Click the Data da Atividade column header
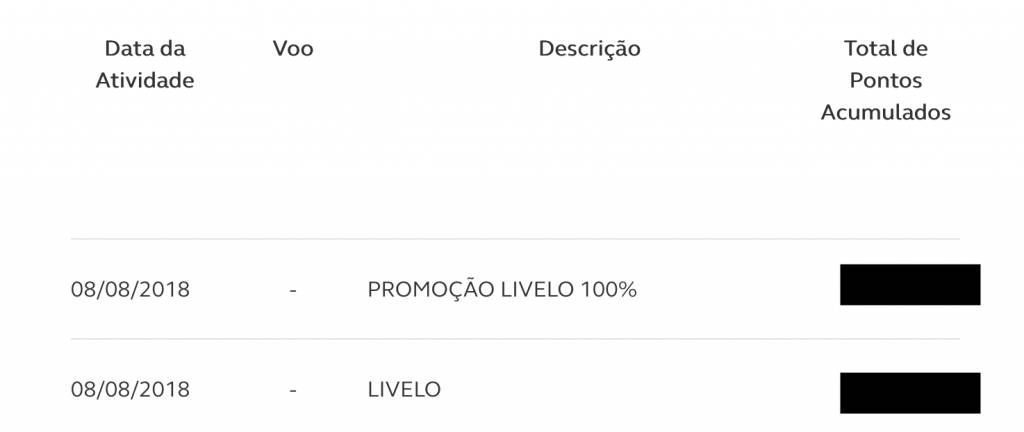The height and width of the screenshot is (432, 1024). click(145, 64)
